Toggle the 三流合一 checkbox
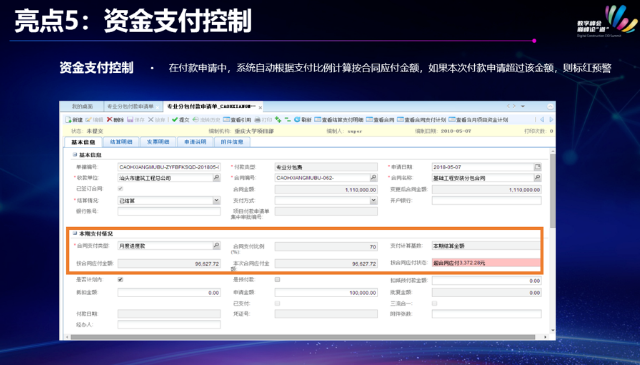Screen dimensions: 640x365 click(435, 303)
